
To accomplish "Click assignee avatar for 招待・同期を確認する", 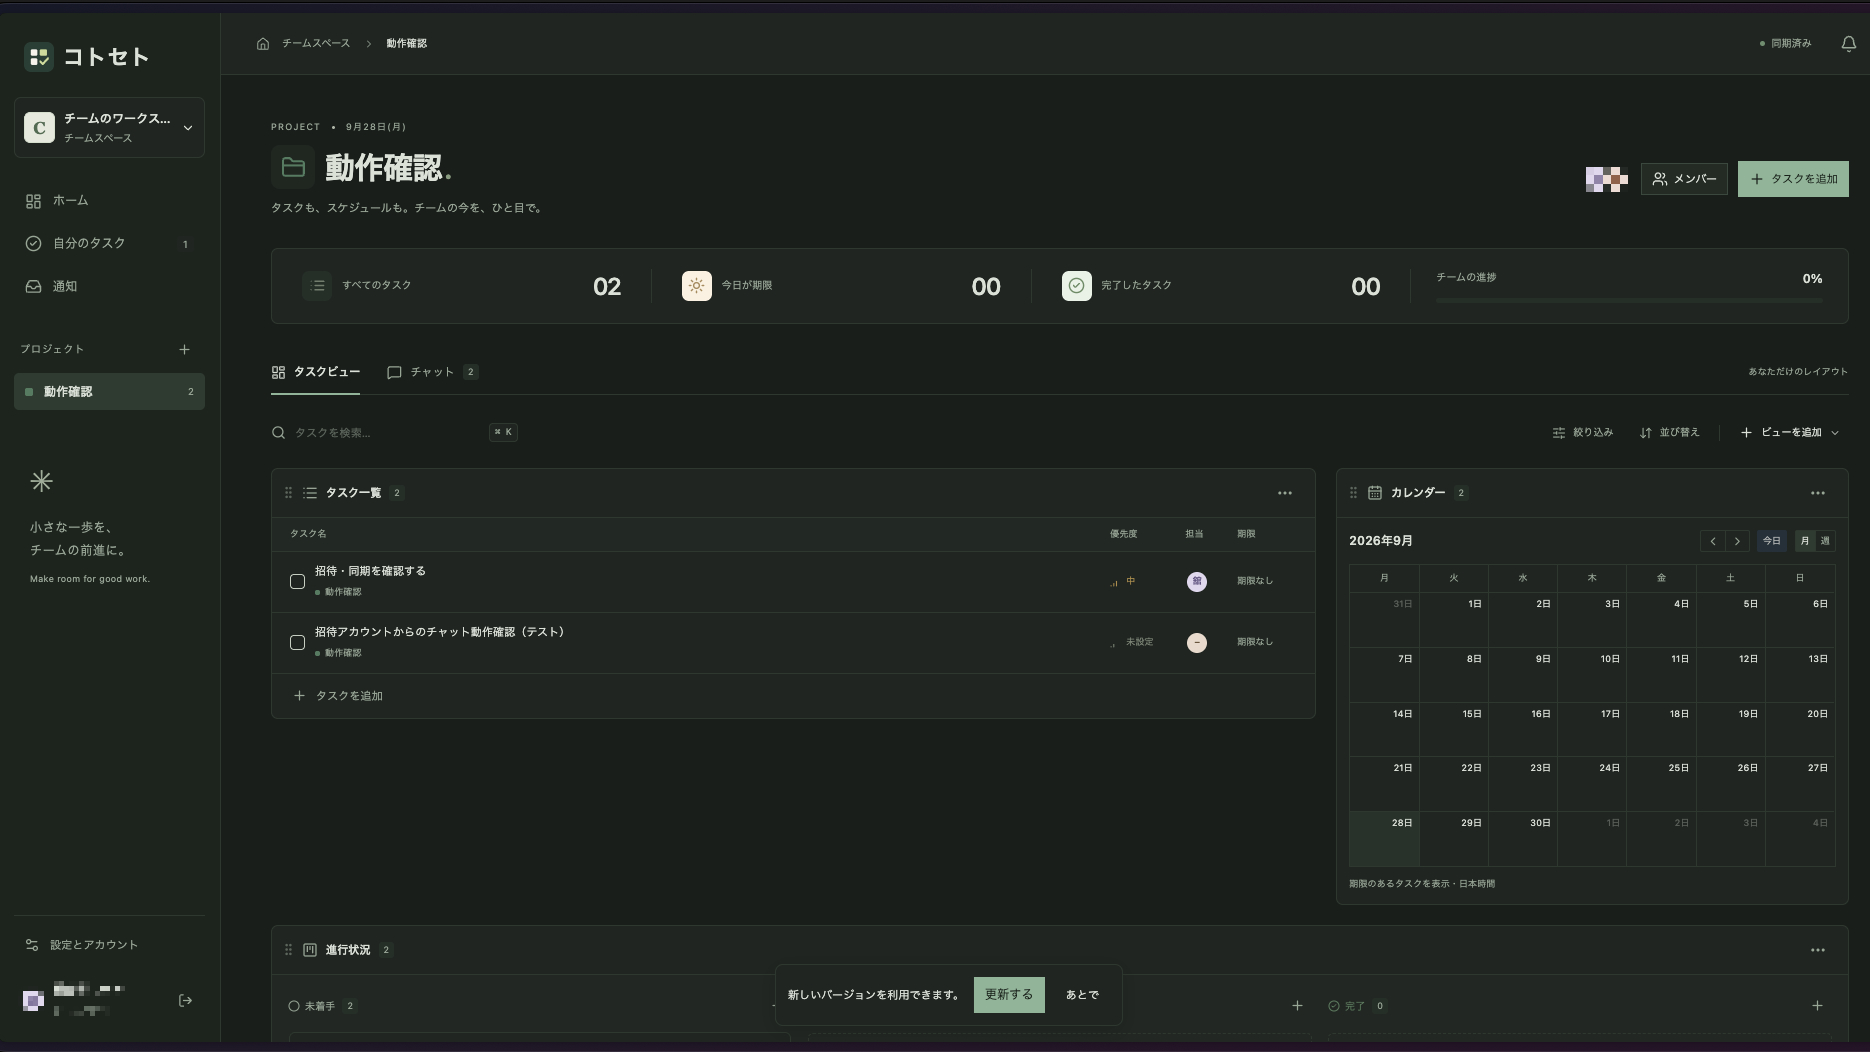I will [1196, 582].
